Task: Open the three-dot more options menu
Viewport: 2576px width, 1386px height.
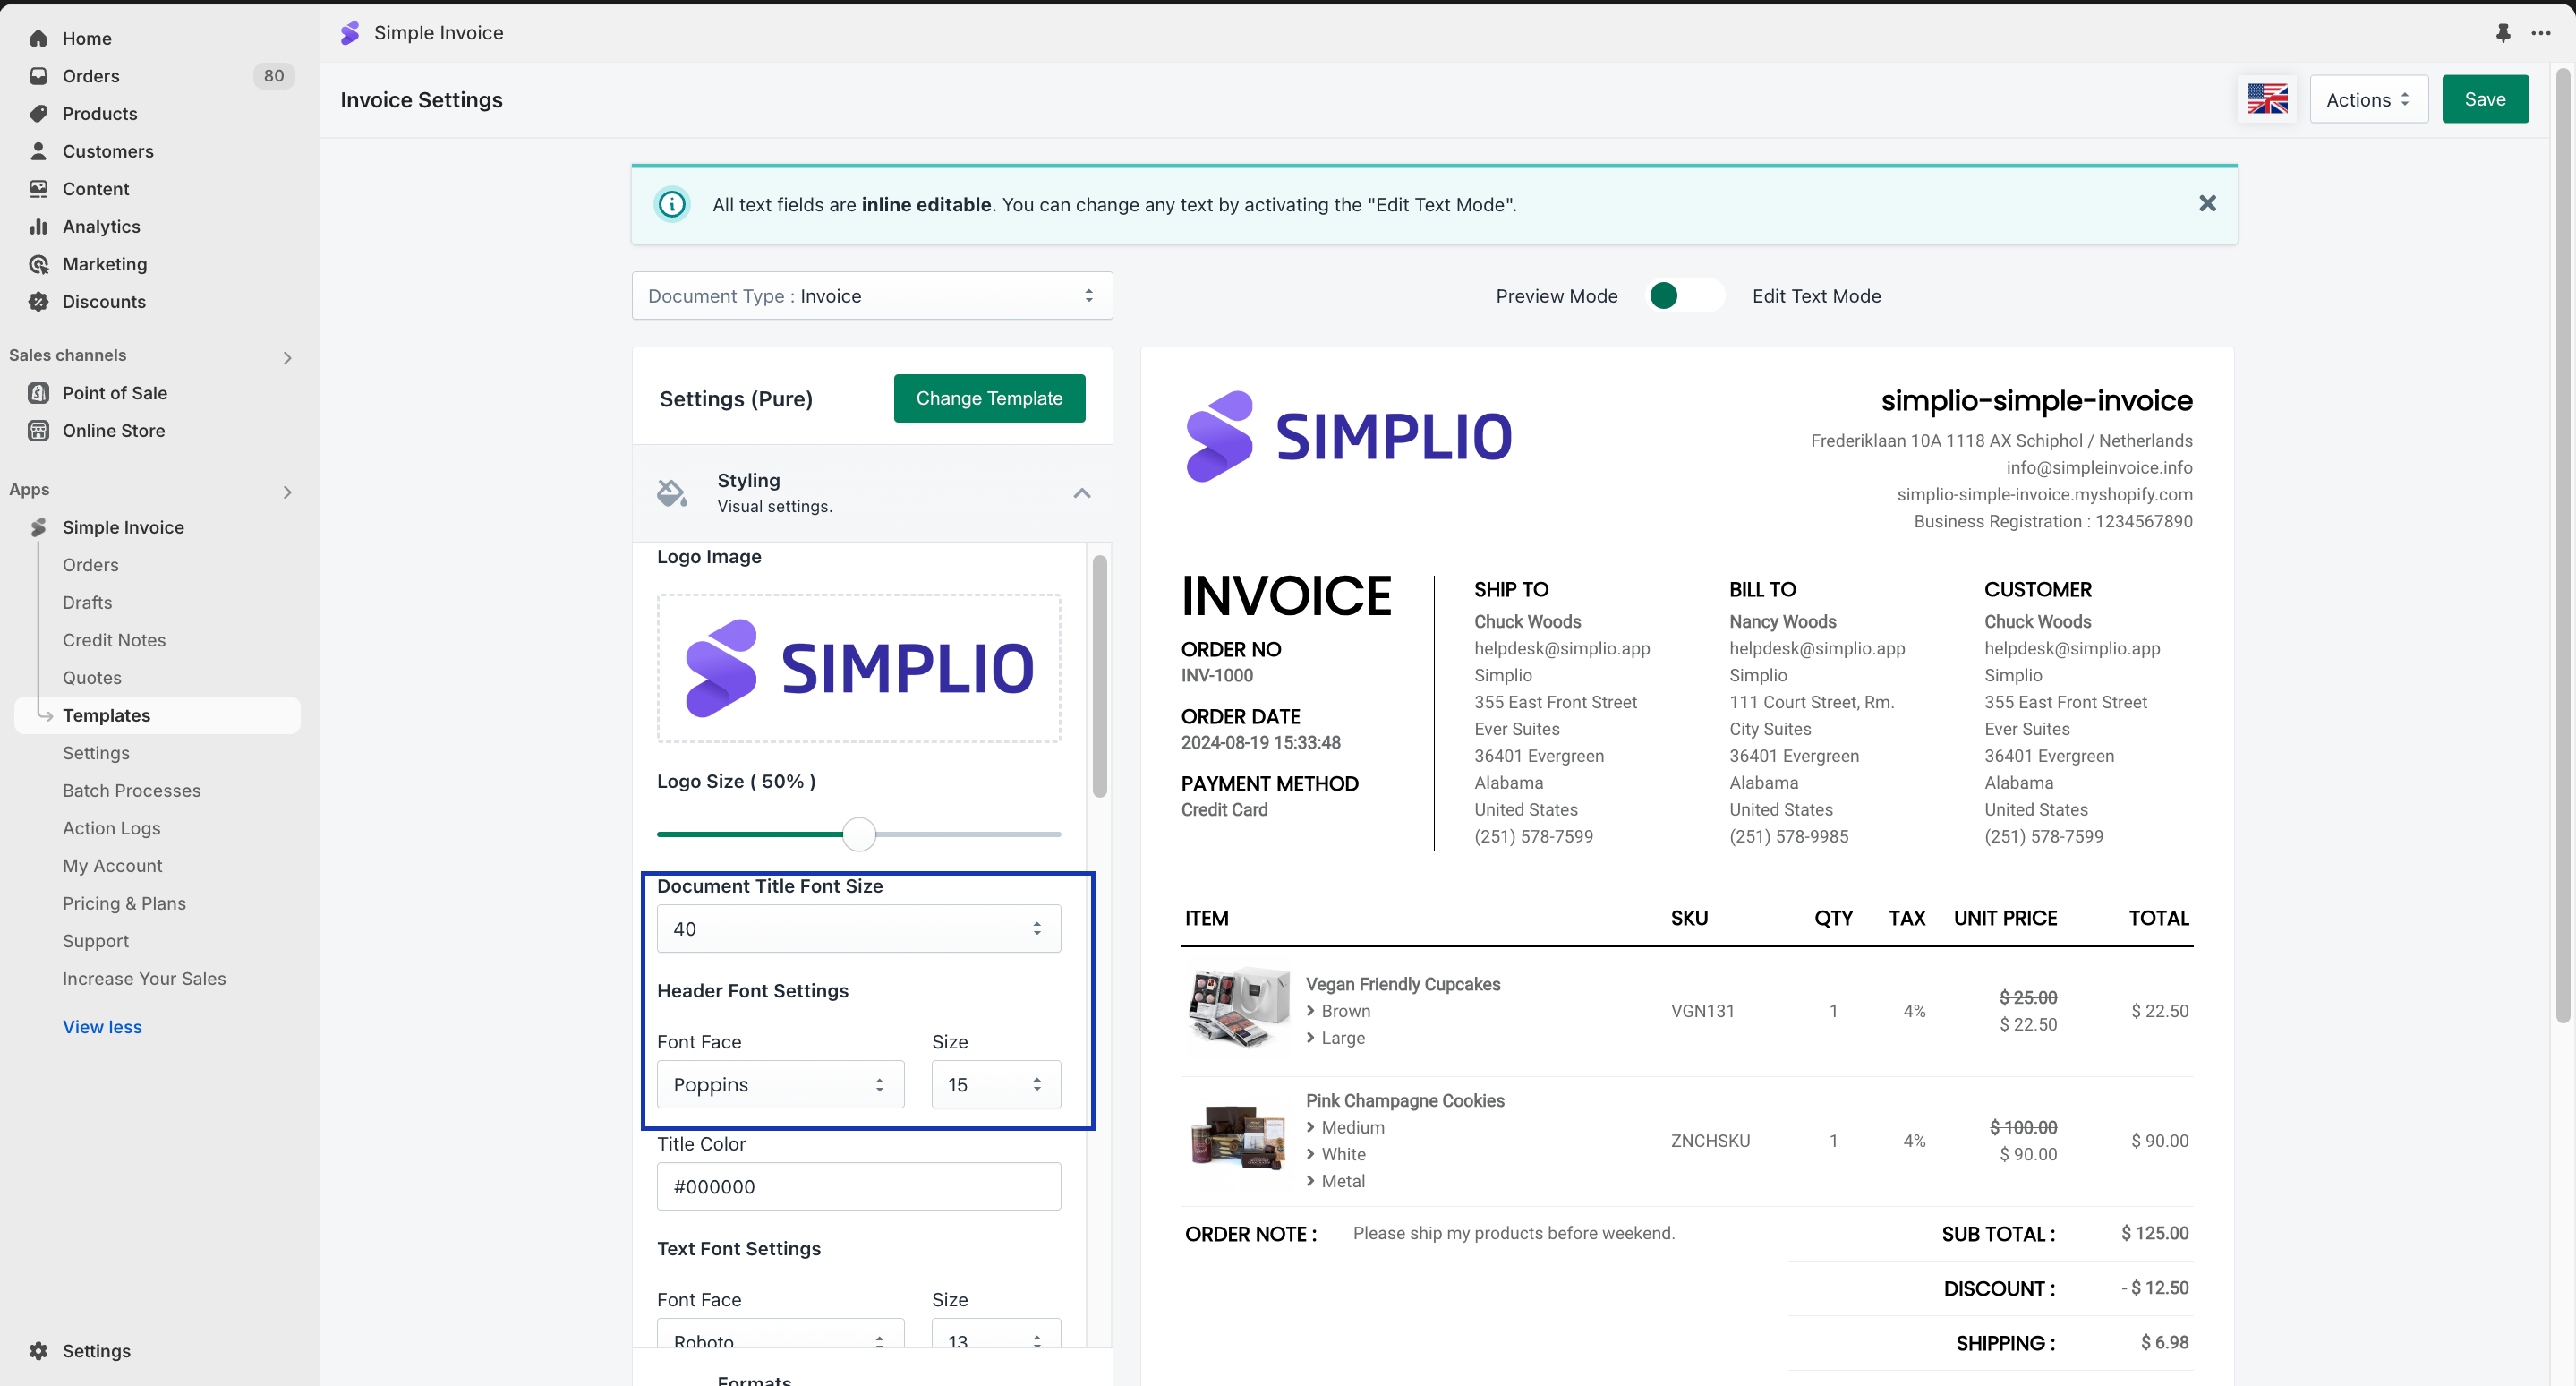Action: [x=2541, y=33]
